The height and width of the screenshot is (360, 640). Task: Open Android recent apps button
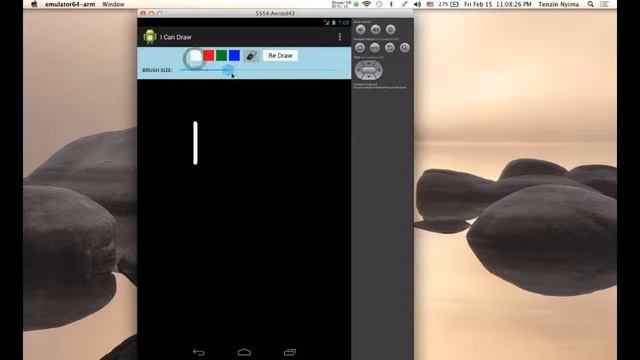(x=290, y=352)
